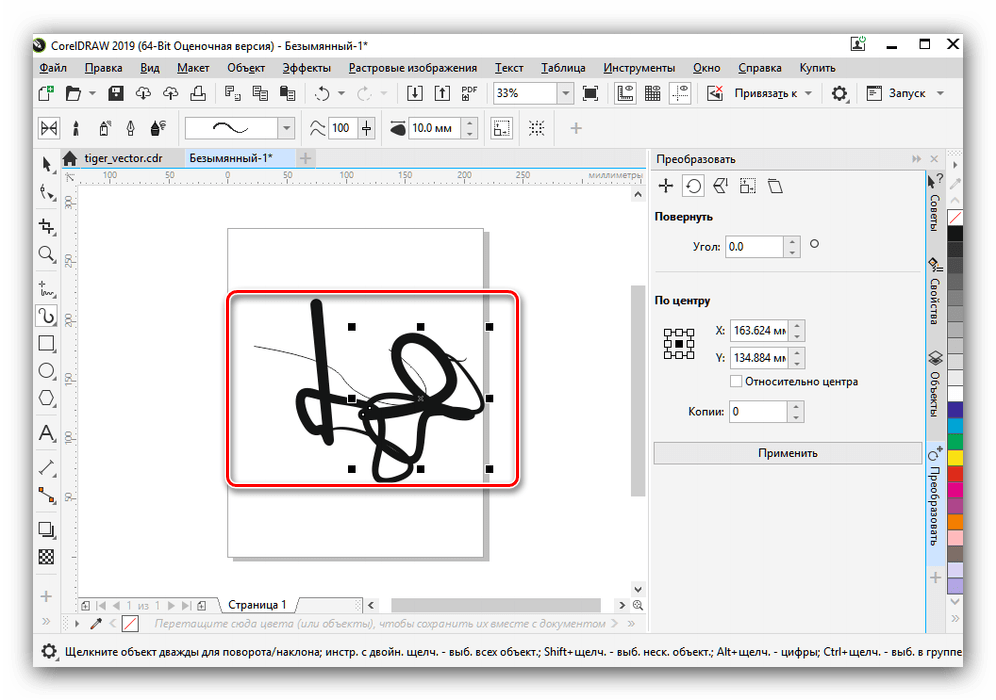Select the Pick (arrow) tool

click(x=47, y=163)
